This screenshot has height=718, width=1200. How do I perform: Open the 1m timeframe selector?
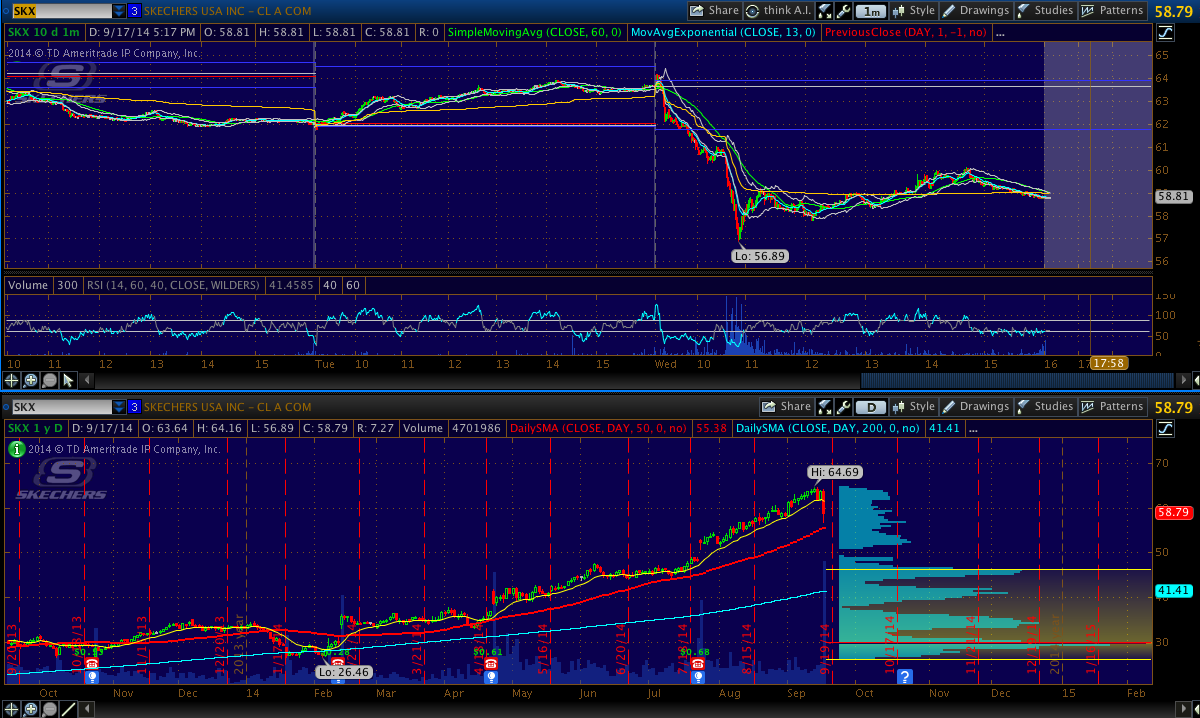pos(871,11)
